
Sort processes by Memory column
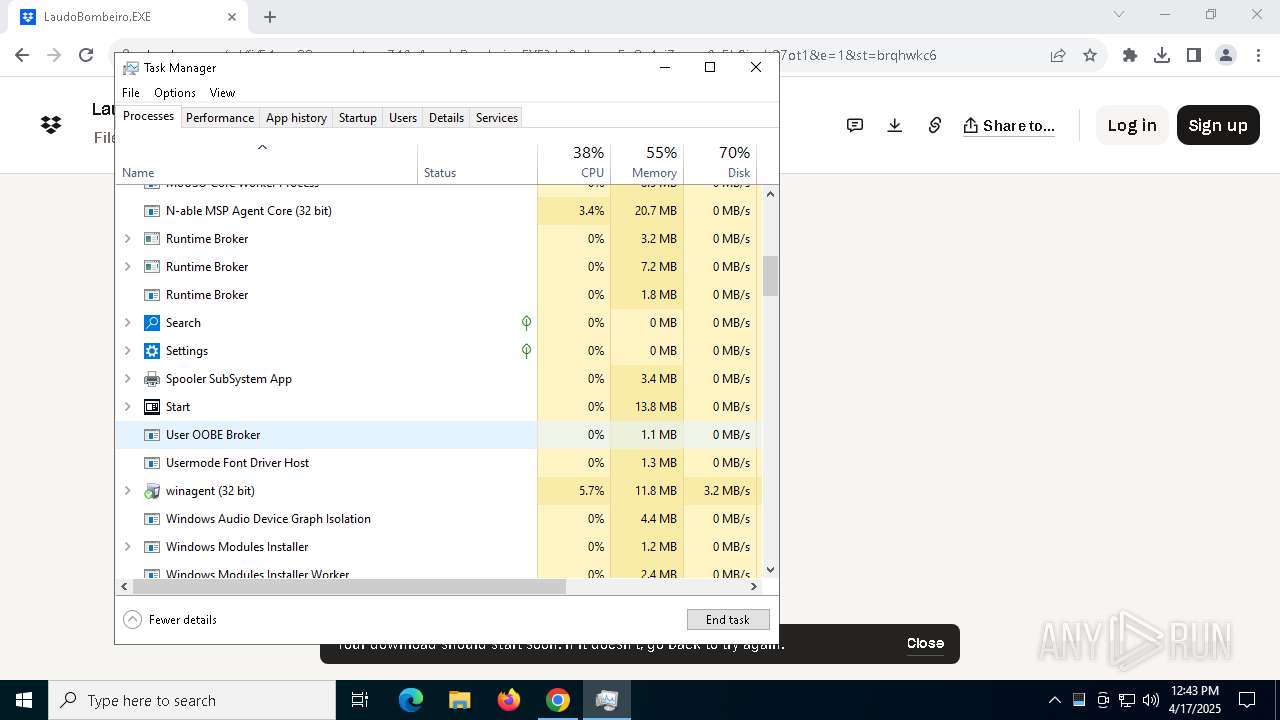click(x=647, y=163)
